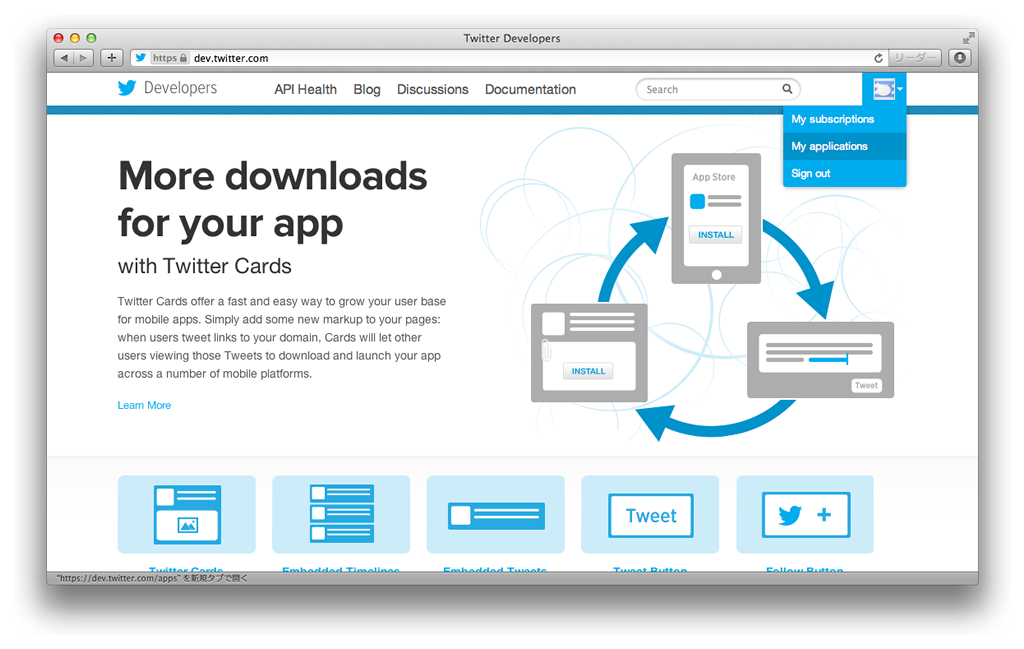Open the Discussions nav item
1024x649 pixels.
(432, 89)
